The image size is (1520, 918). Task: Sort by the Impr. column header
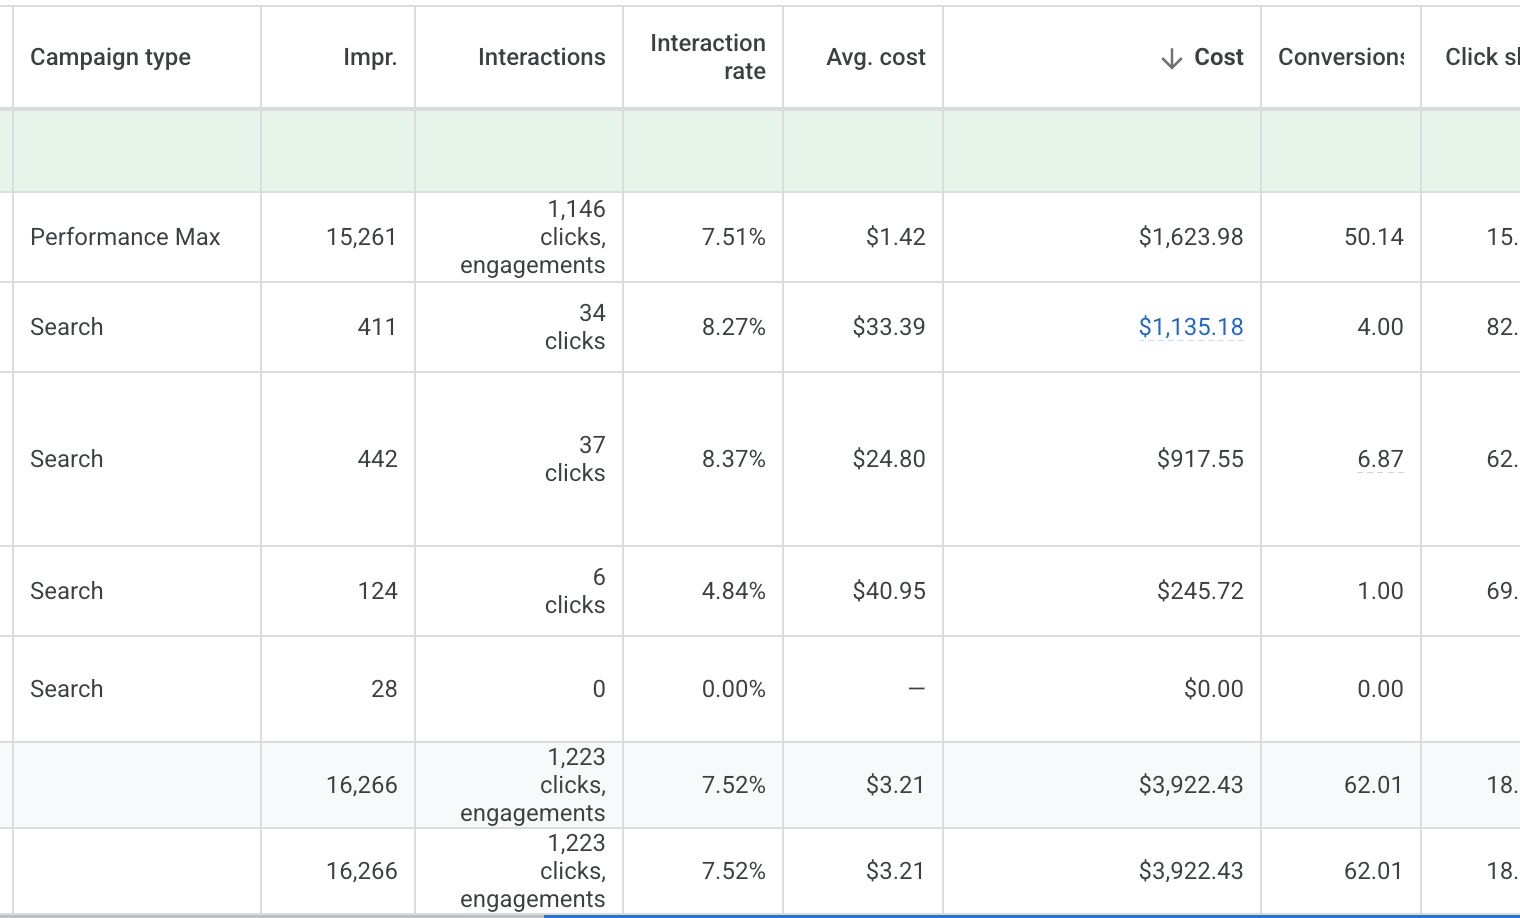[370, 57]
